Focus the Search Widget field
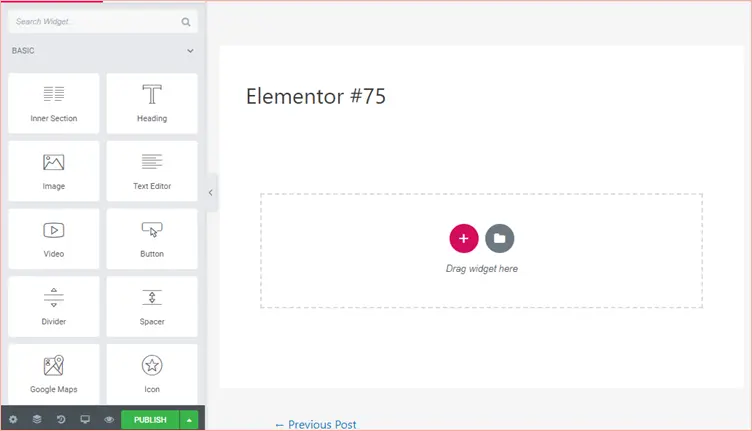The width and height of the screenshot is (752, 431). point(95,21)
